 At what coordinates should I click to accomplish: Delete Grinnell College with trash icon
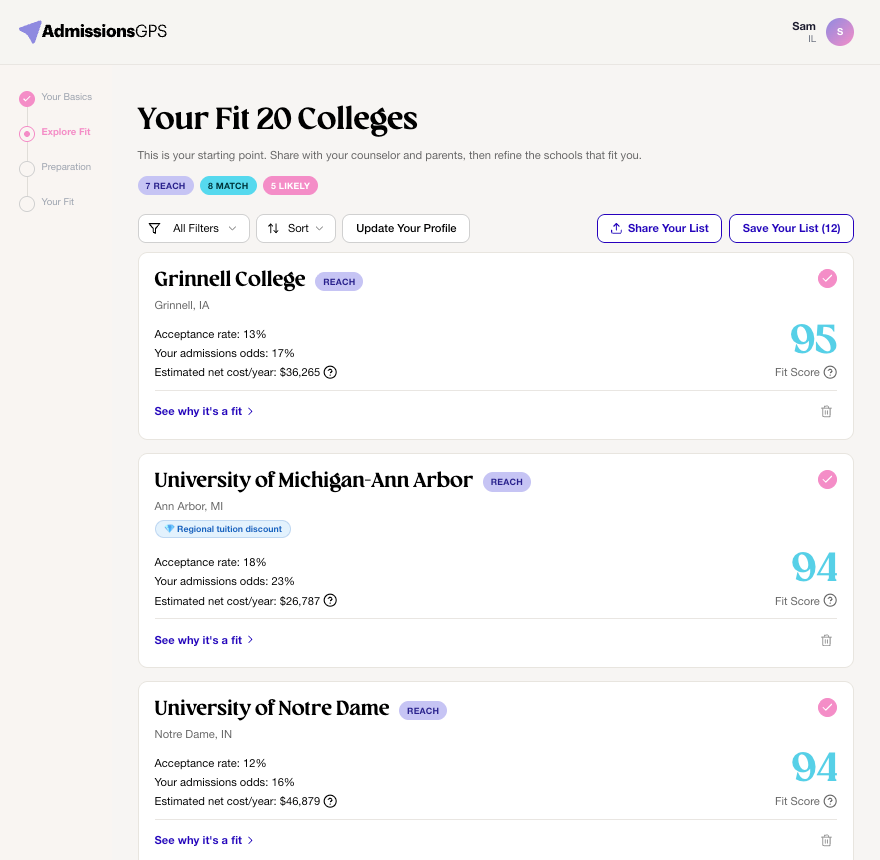(x=826, y=411)
